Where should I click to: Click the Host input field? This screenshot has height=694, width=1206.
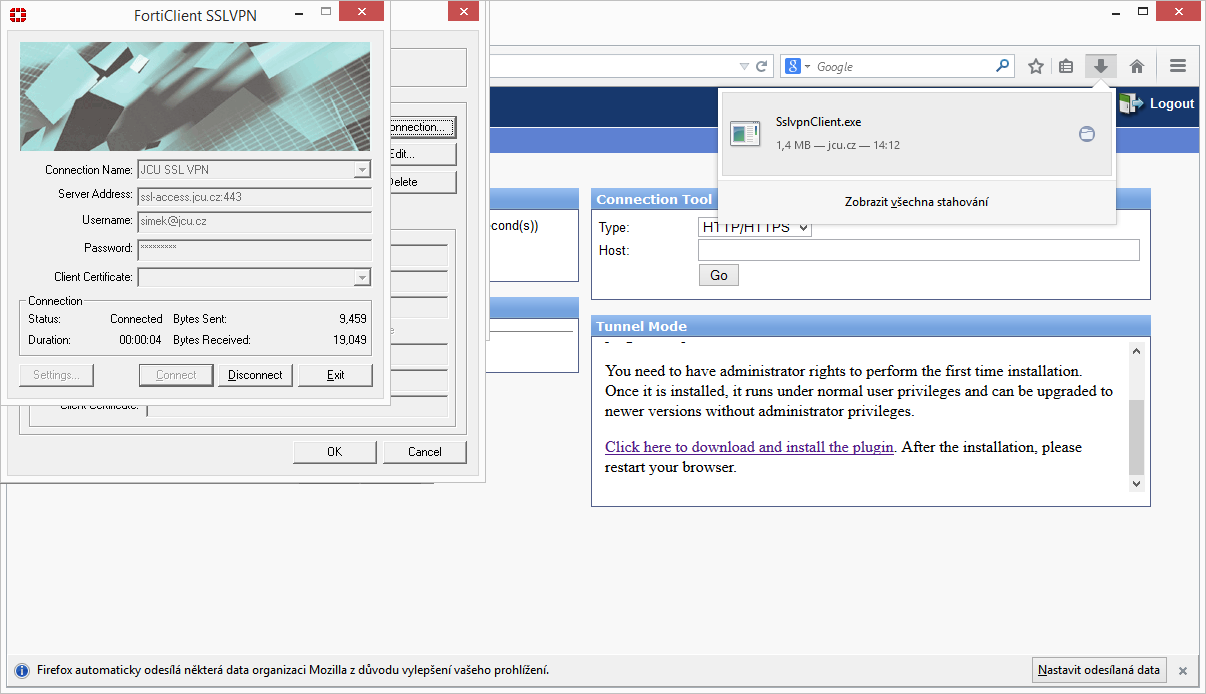[x=919, y=250]
